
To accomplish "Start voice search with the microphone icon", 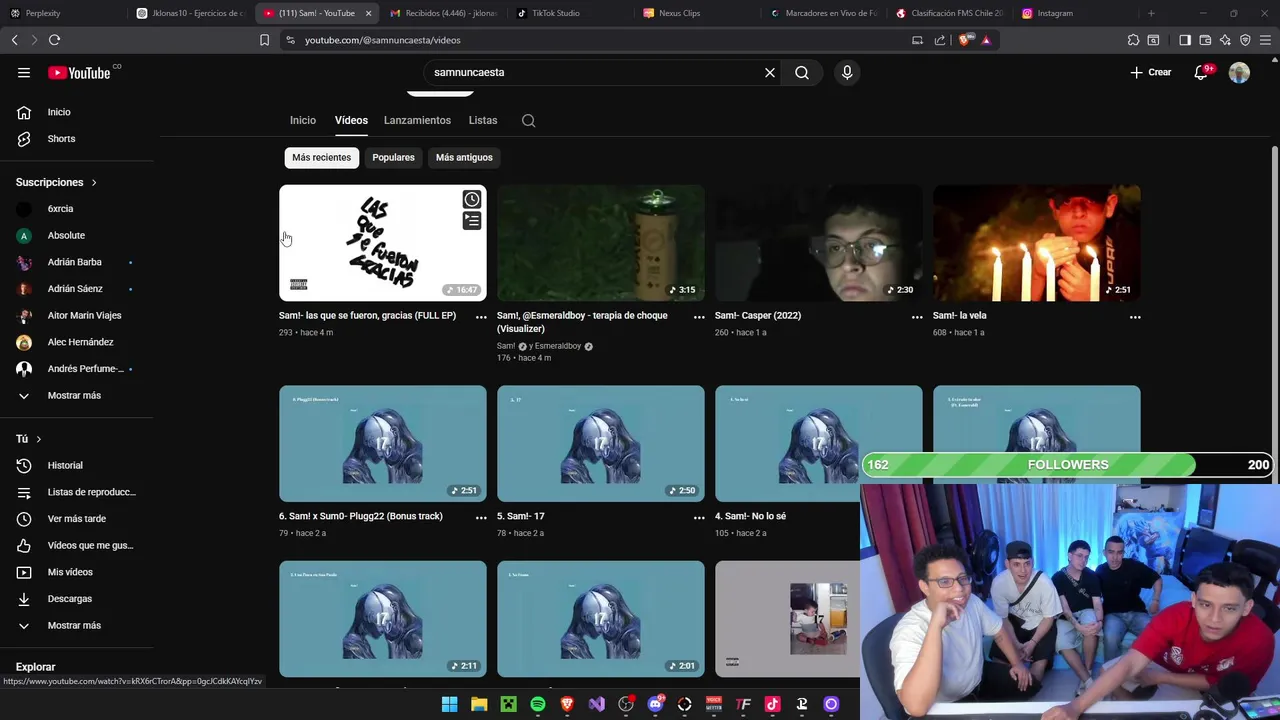I will click(x=847, y=72).
